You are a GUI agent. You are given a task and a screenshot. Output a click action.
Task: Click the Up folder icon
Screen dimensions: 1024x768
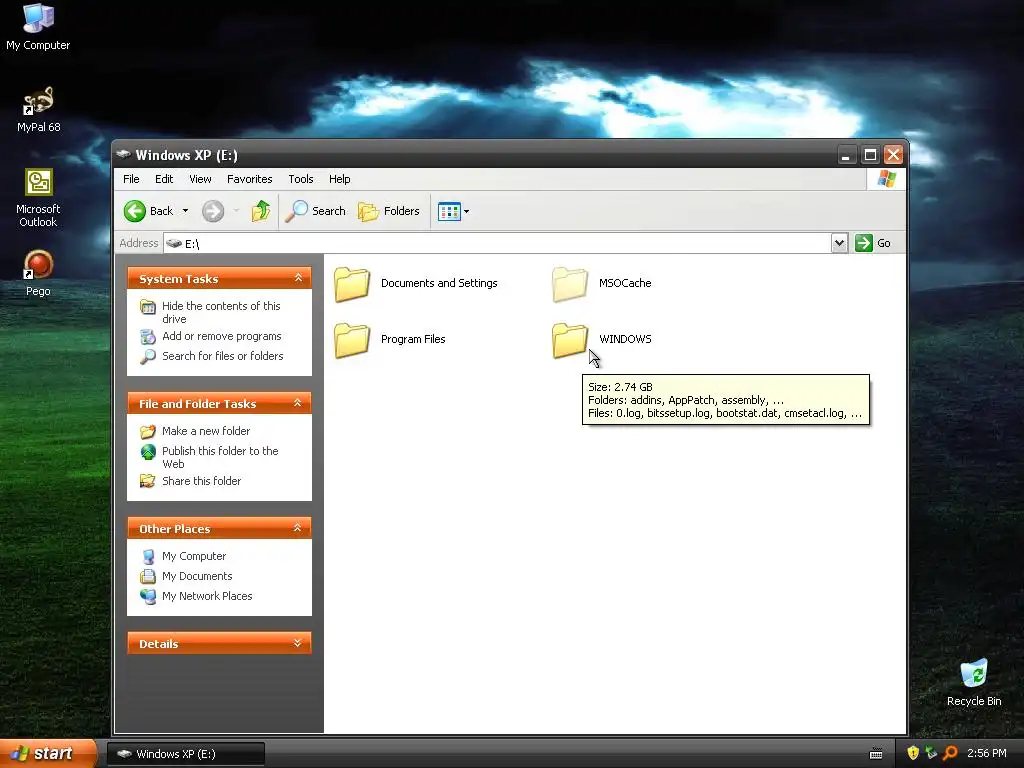[x=261, y=211]
